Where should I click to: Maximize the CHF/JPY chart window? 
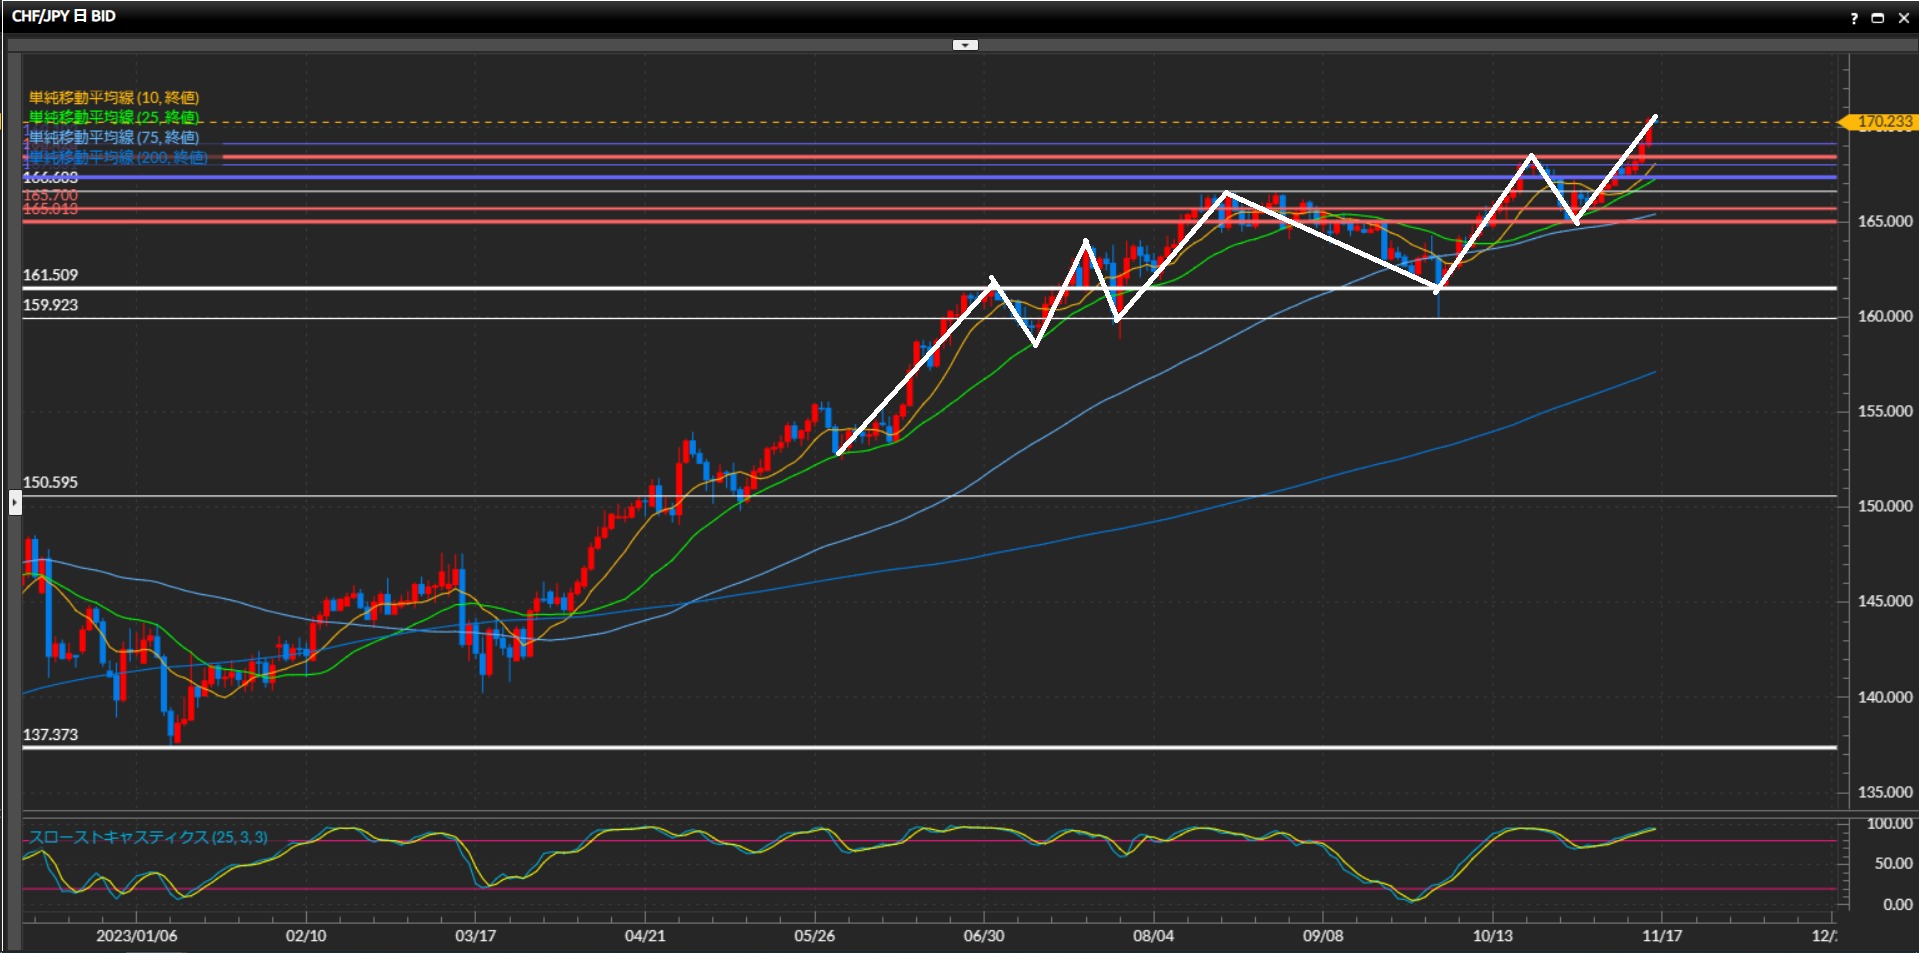point(1877,18)
